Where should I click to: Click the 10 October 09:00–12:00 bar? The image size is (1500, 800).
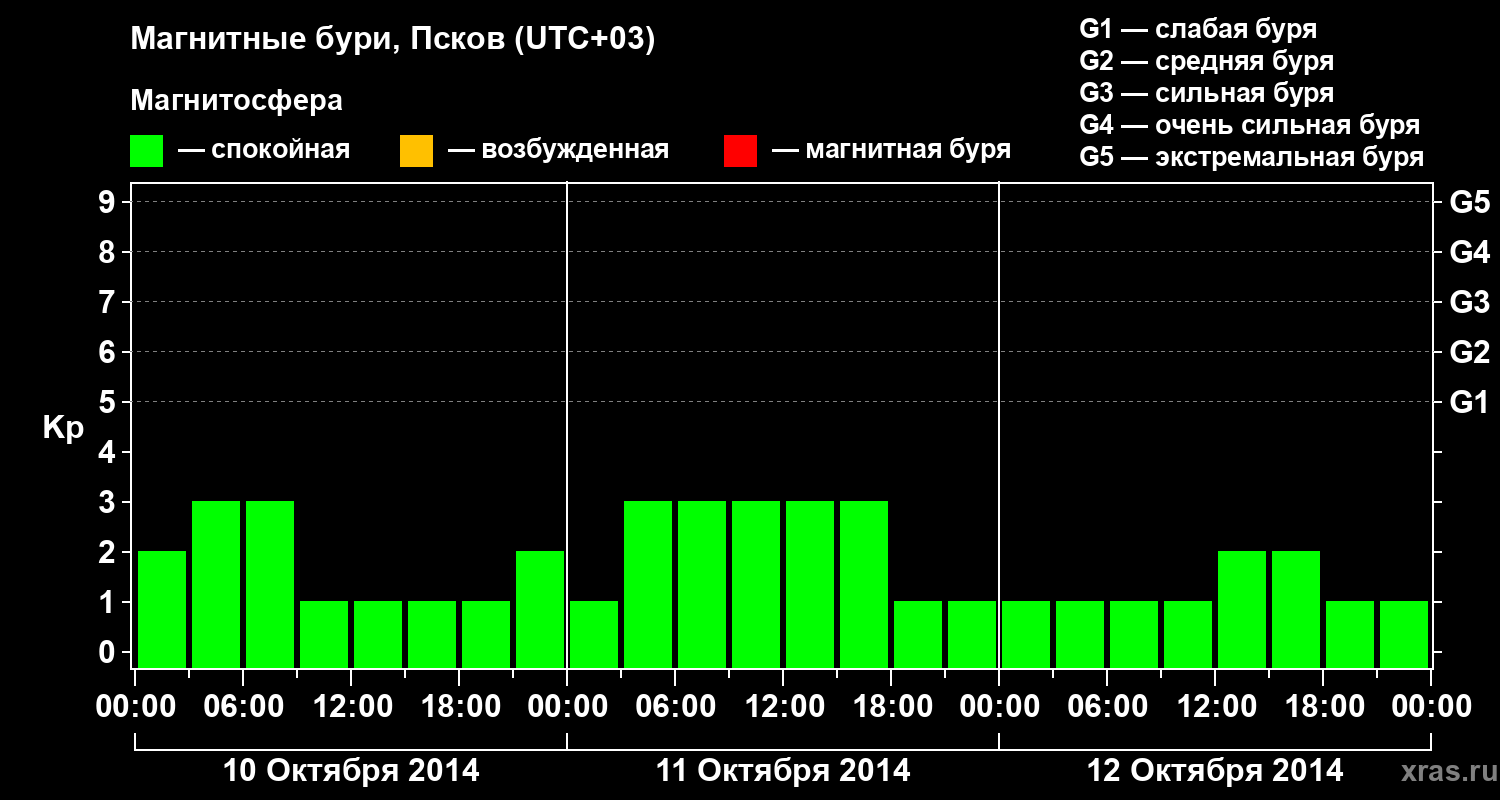coord(324,634)
